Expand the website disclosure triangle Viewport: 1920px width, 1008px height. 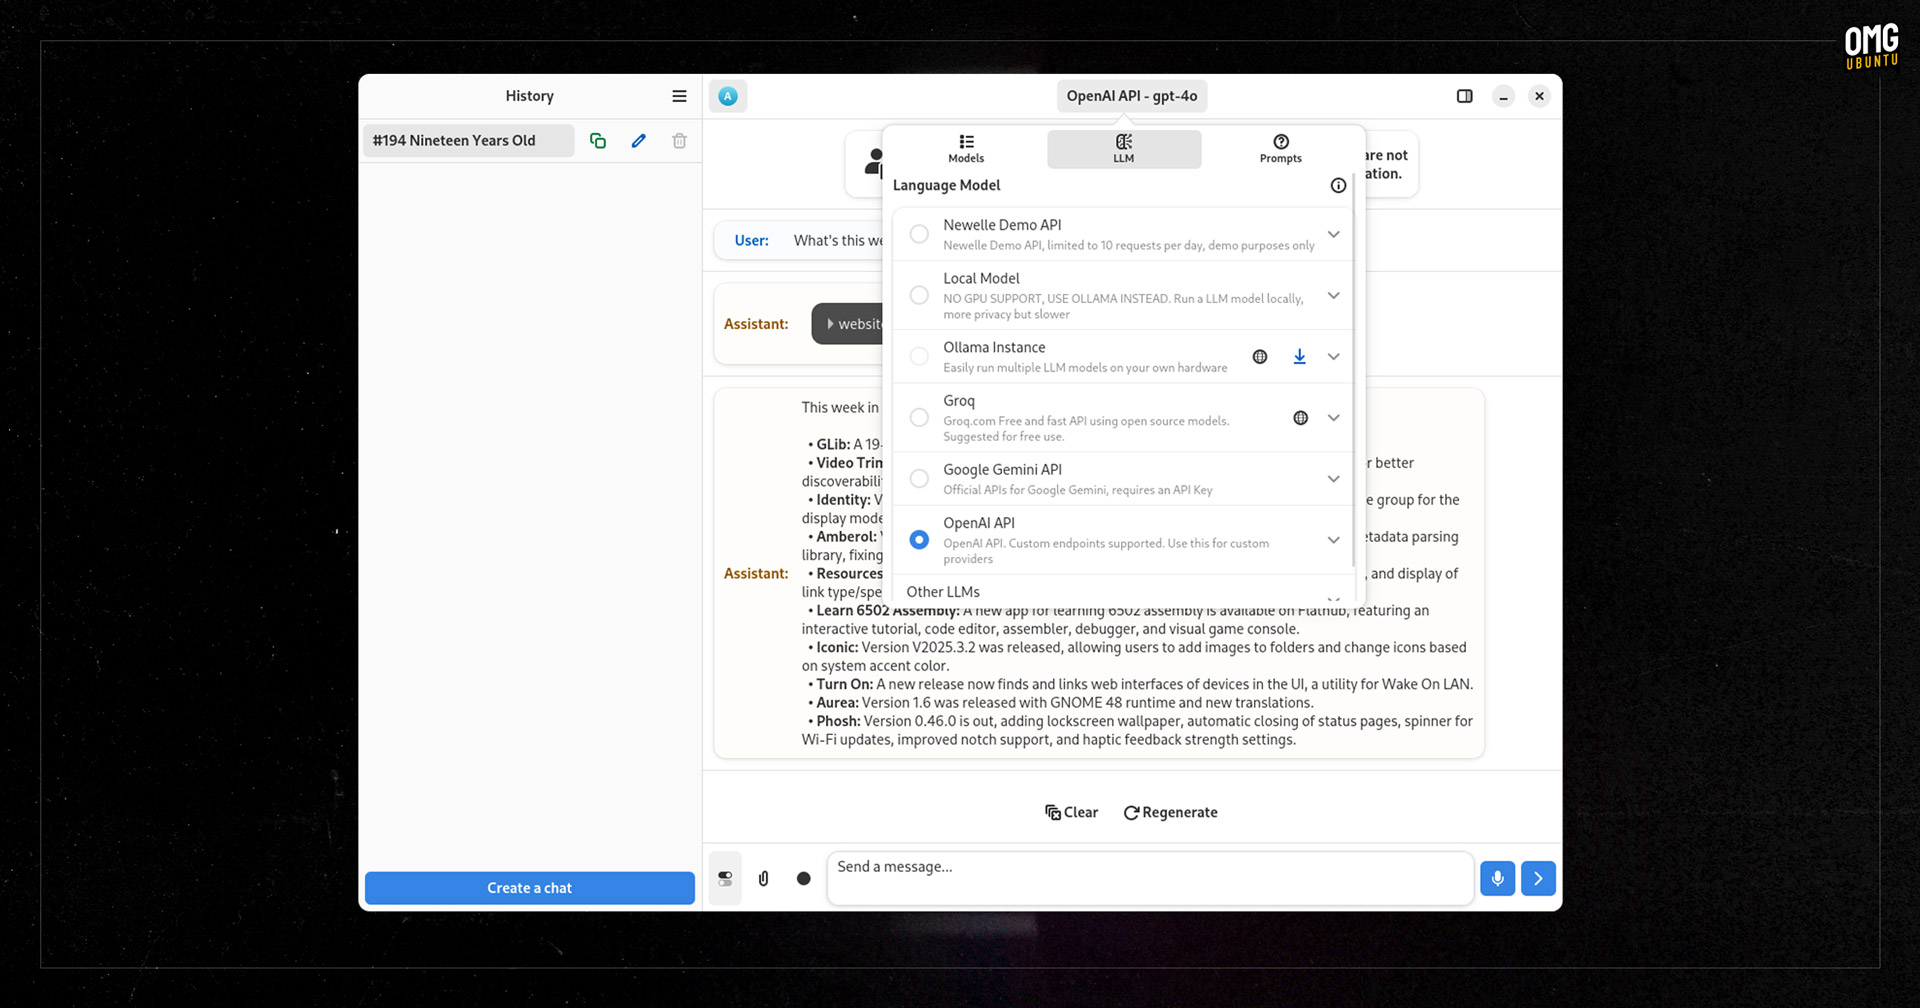(x=831, y=324)
